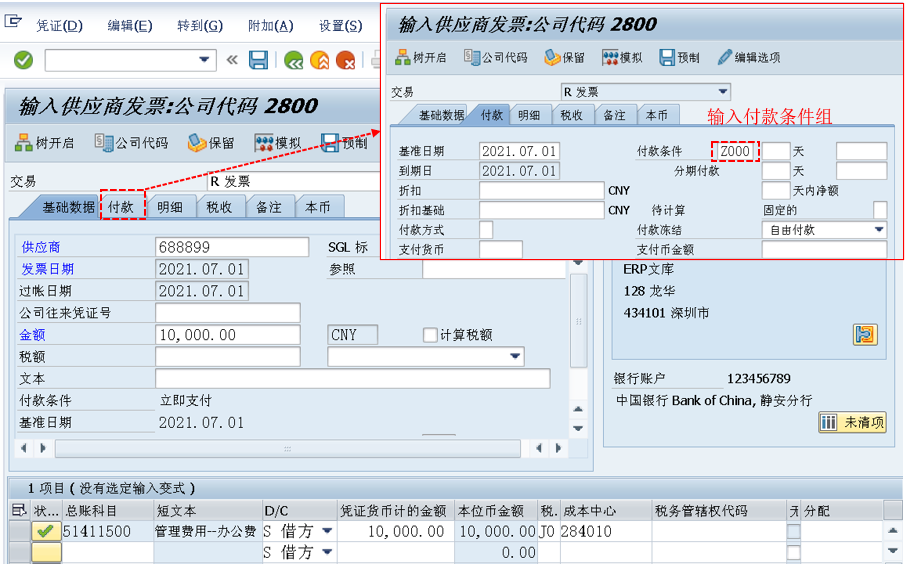Click the vendor address detail icon below 深圳市

pos(865,335)
